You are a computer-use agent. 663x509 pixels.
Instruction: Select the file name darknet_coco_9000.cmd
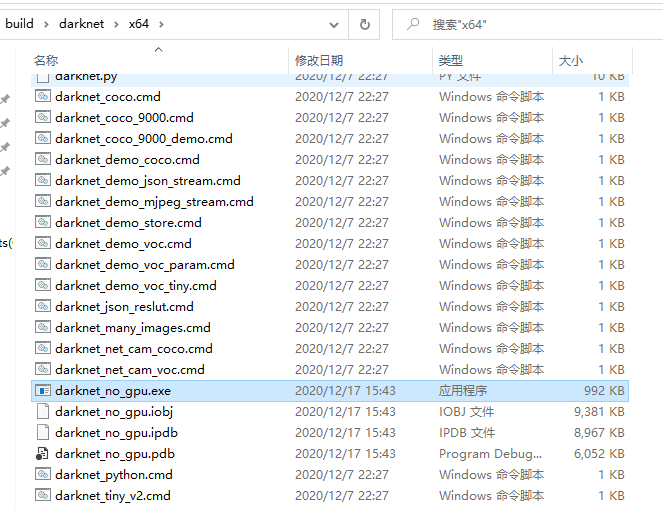124,118
